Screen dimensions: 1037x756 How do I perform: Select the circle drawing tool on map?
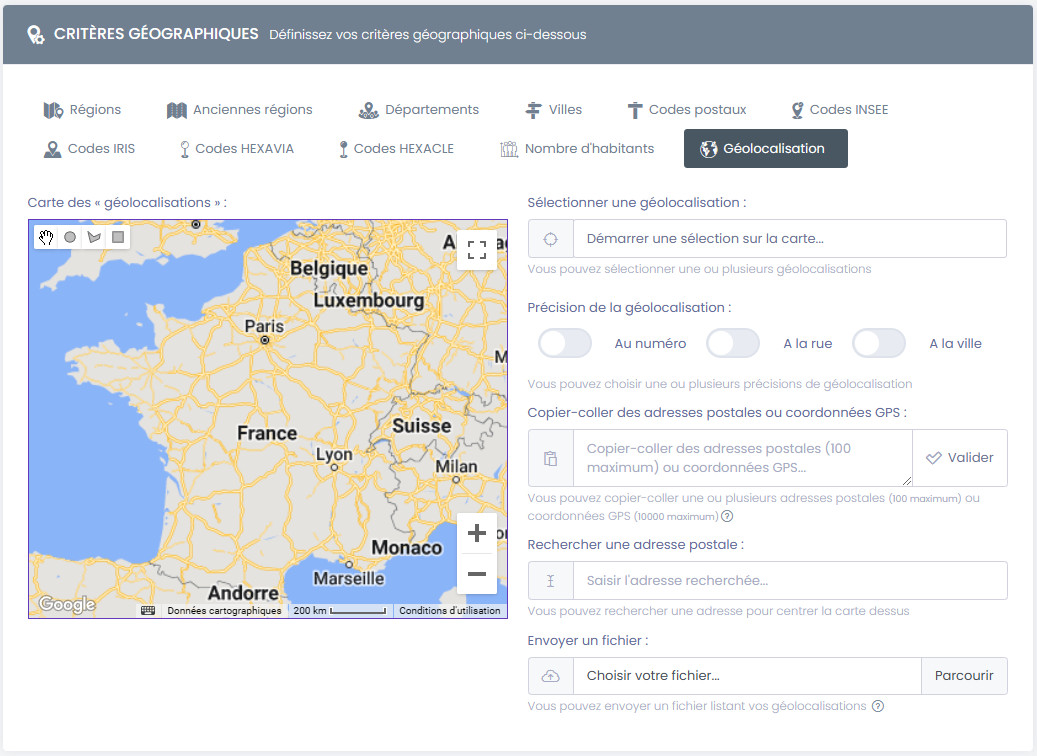pos(70,237)
